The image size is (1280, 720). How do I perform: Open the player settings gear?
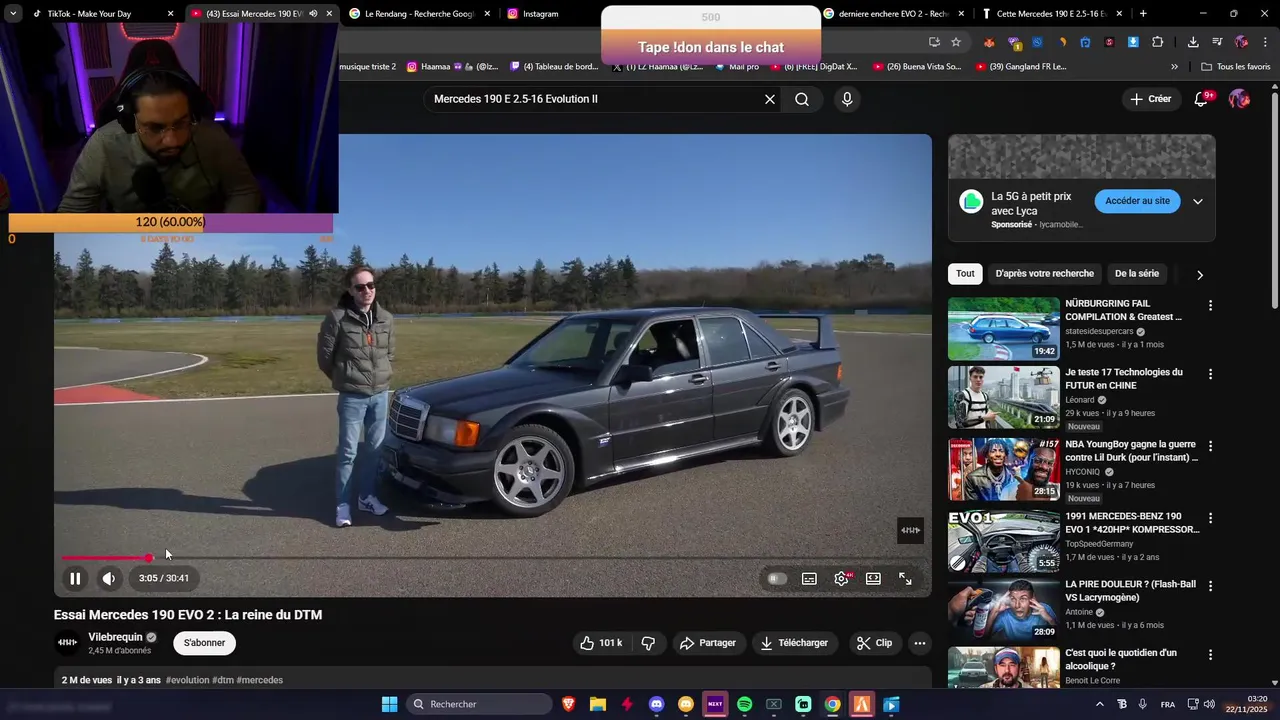(841, 578)
